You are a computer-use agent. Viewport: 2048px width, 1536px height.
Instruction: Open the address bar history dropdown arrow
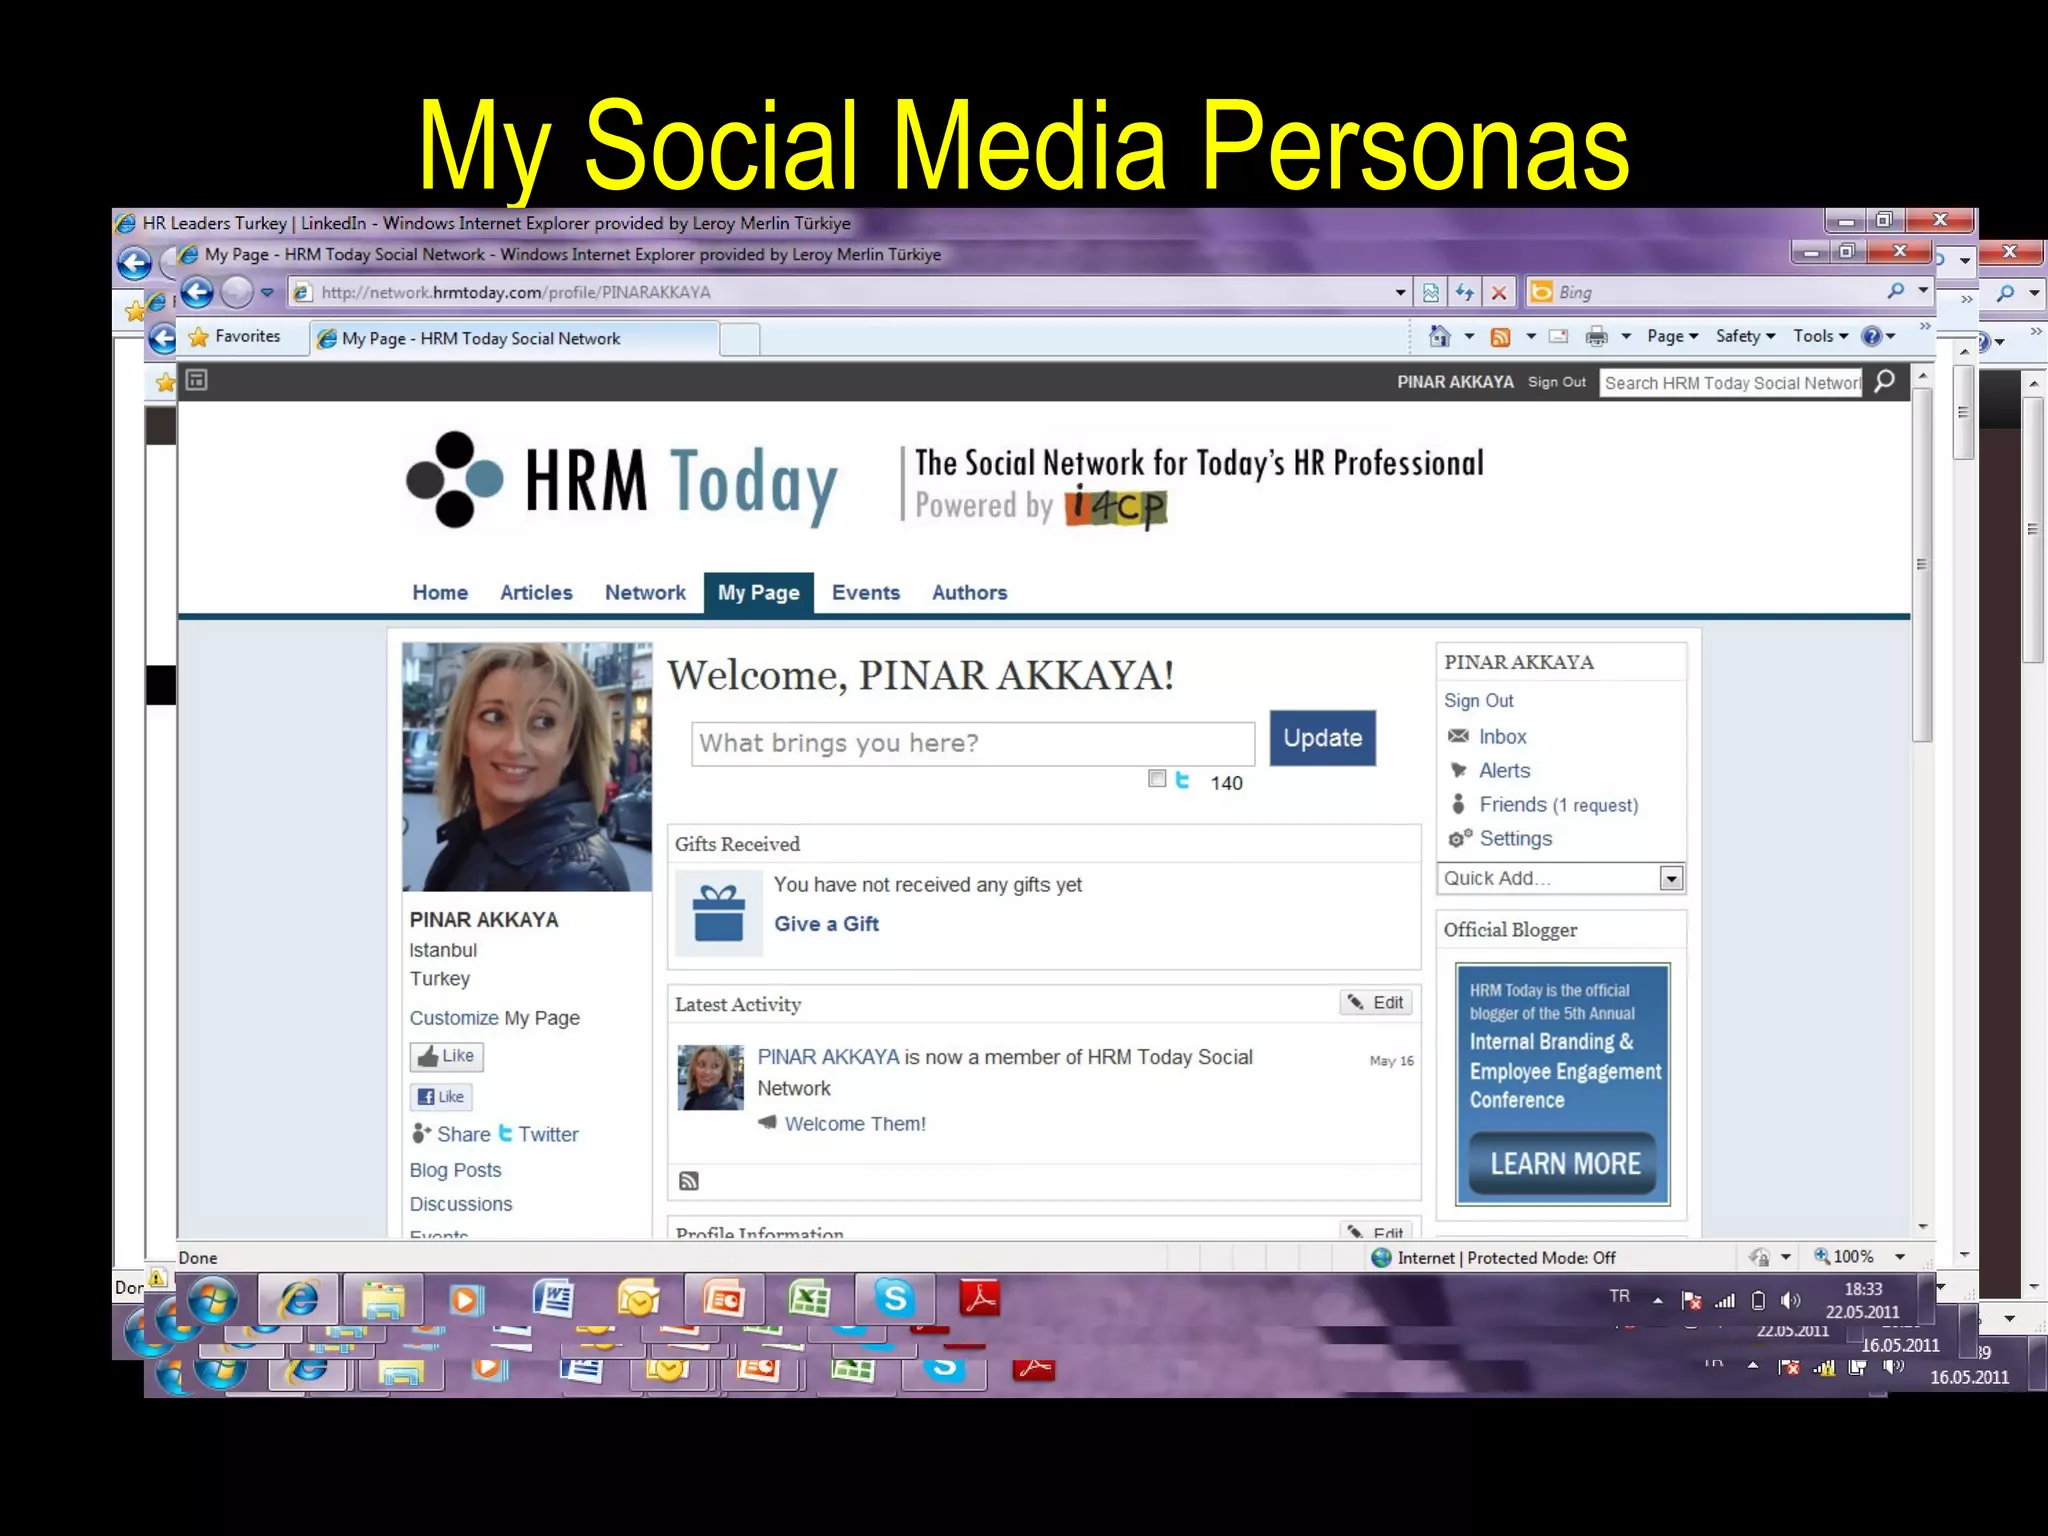pos(1400,292)
